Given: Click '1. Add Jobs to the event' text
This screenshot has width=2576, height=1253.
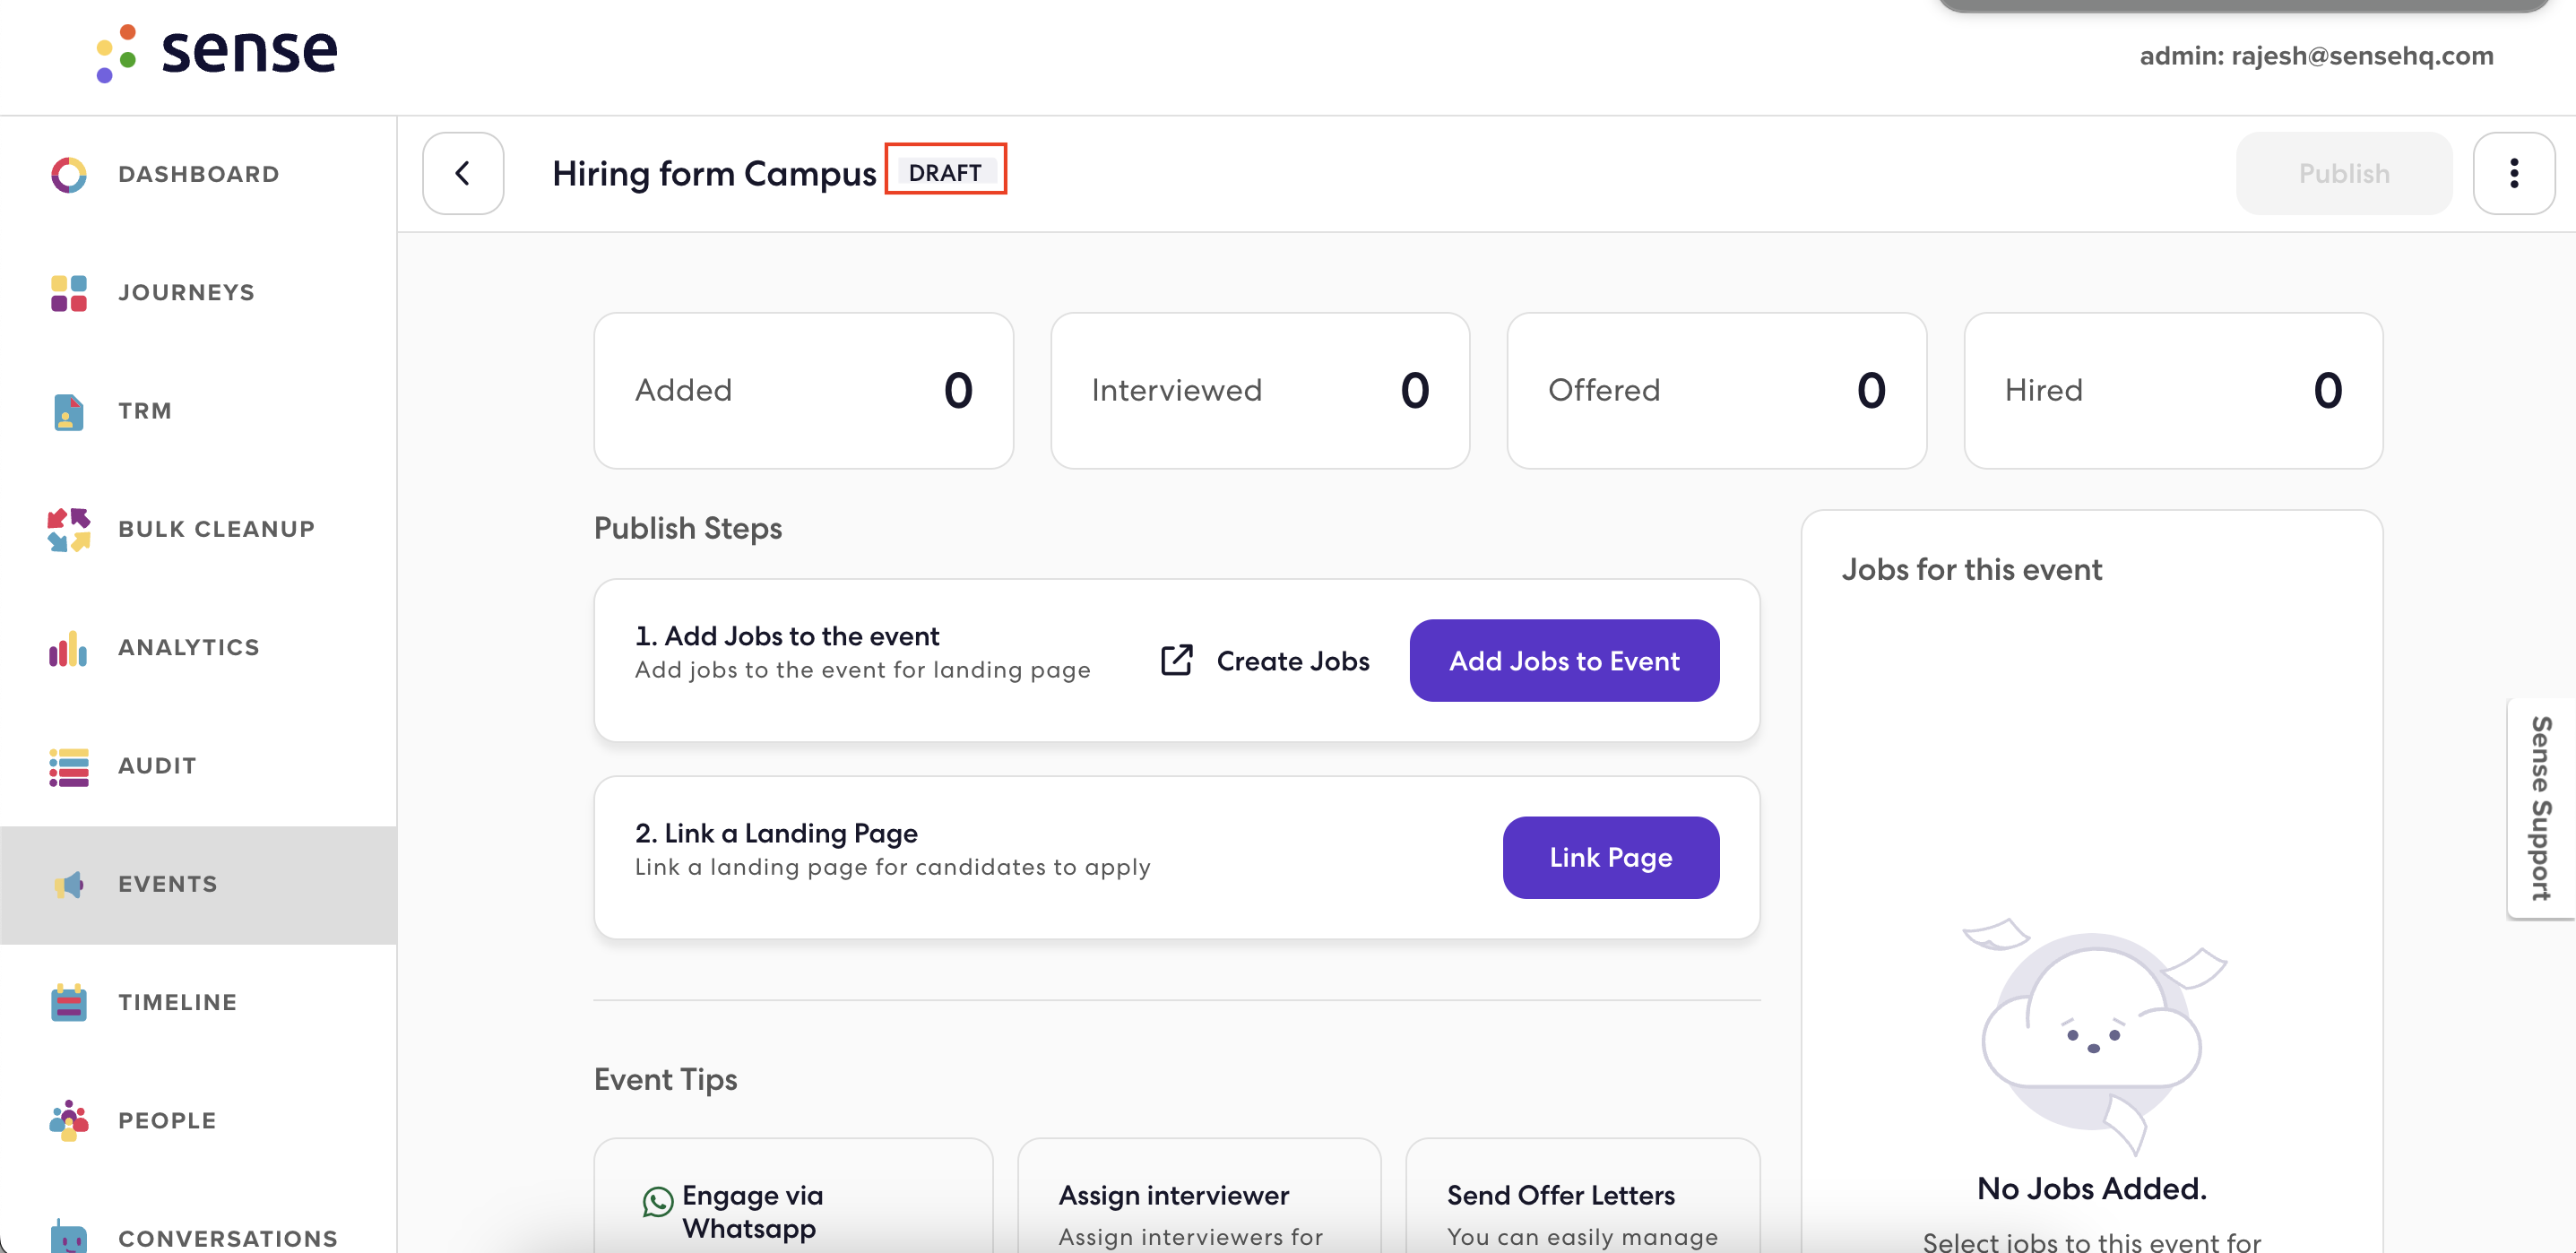Looking at the screenshot, I should (x=787, y=636).
